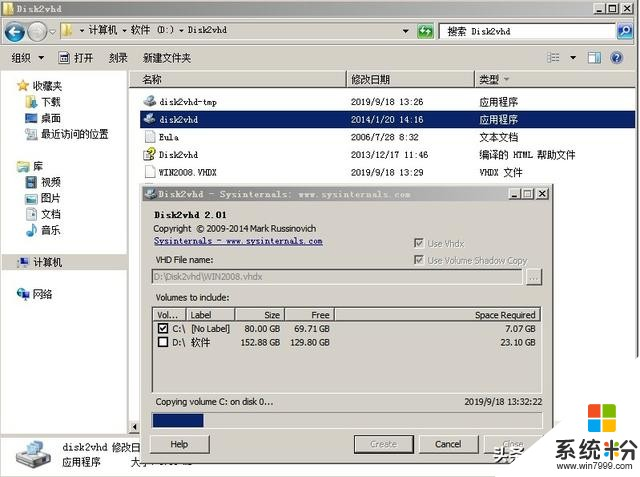
Task: Click the 新建文件夹 toolbar button
Action: click(x=167, y=58)
